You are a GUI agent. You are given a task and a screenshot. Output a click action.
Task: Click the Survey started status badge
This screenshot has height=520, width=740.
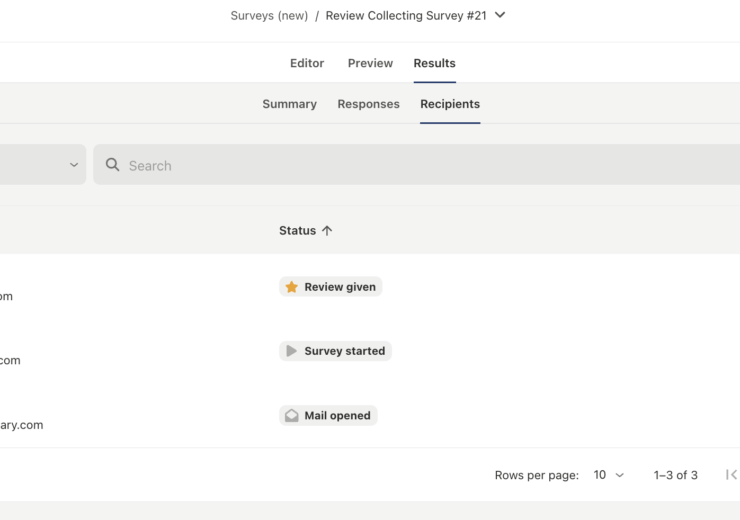tap(336, 351)
